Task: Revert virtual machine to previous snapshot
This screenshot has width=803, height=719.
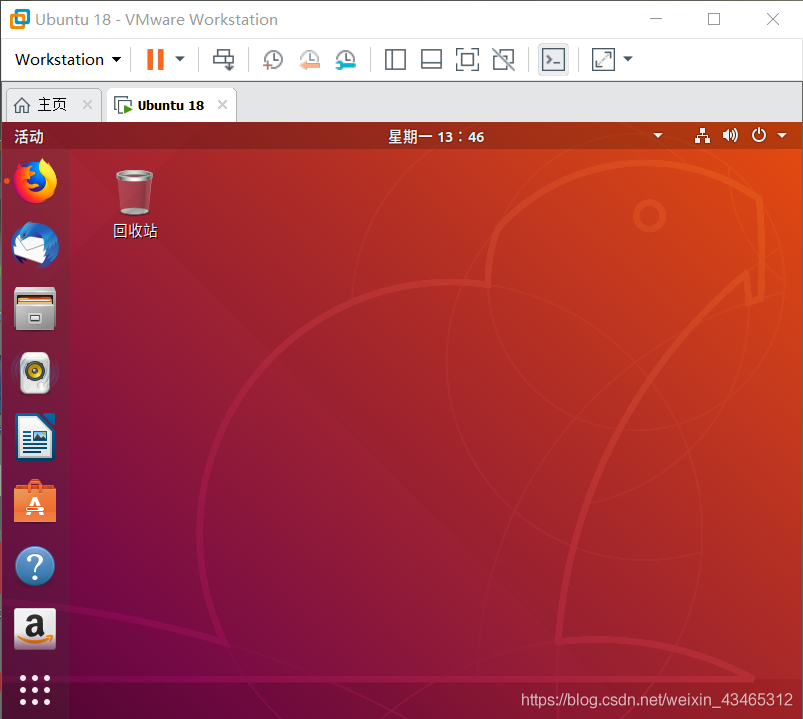Action: click(x=309, y=59)
